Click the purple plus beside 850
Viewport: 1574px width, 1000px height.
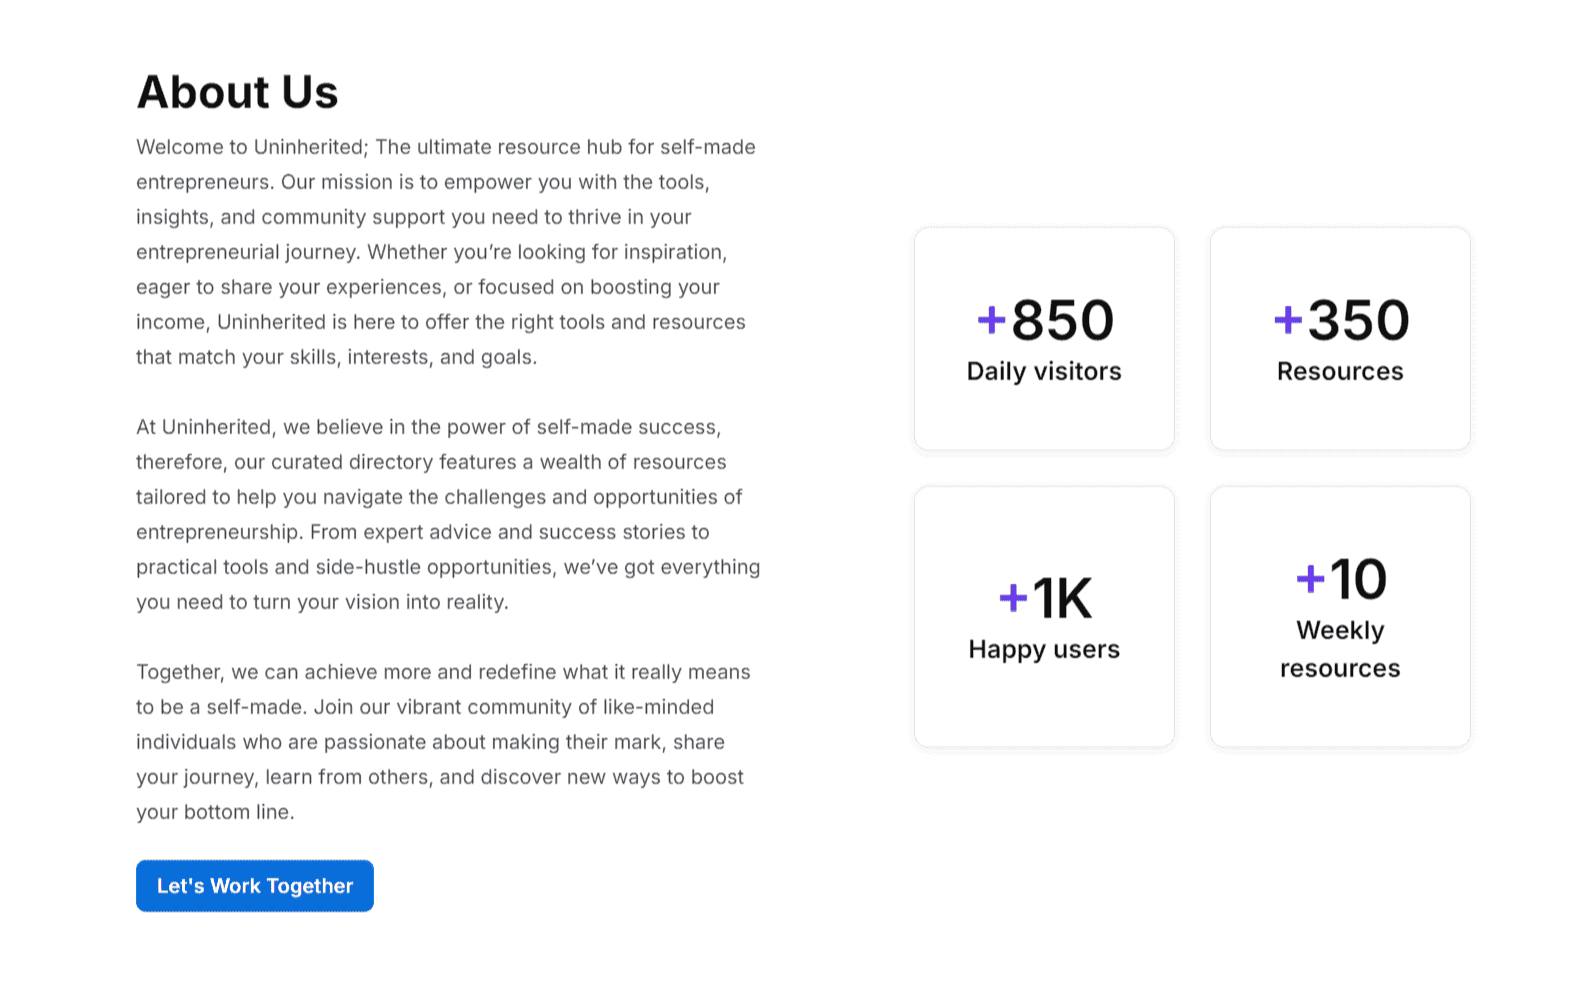[991, 320]
